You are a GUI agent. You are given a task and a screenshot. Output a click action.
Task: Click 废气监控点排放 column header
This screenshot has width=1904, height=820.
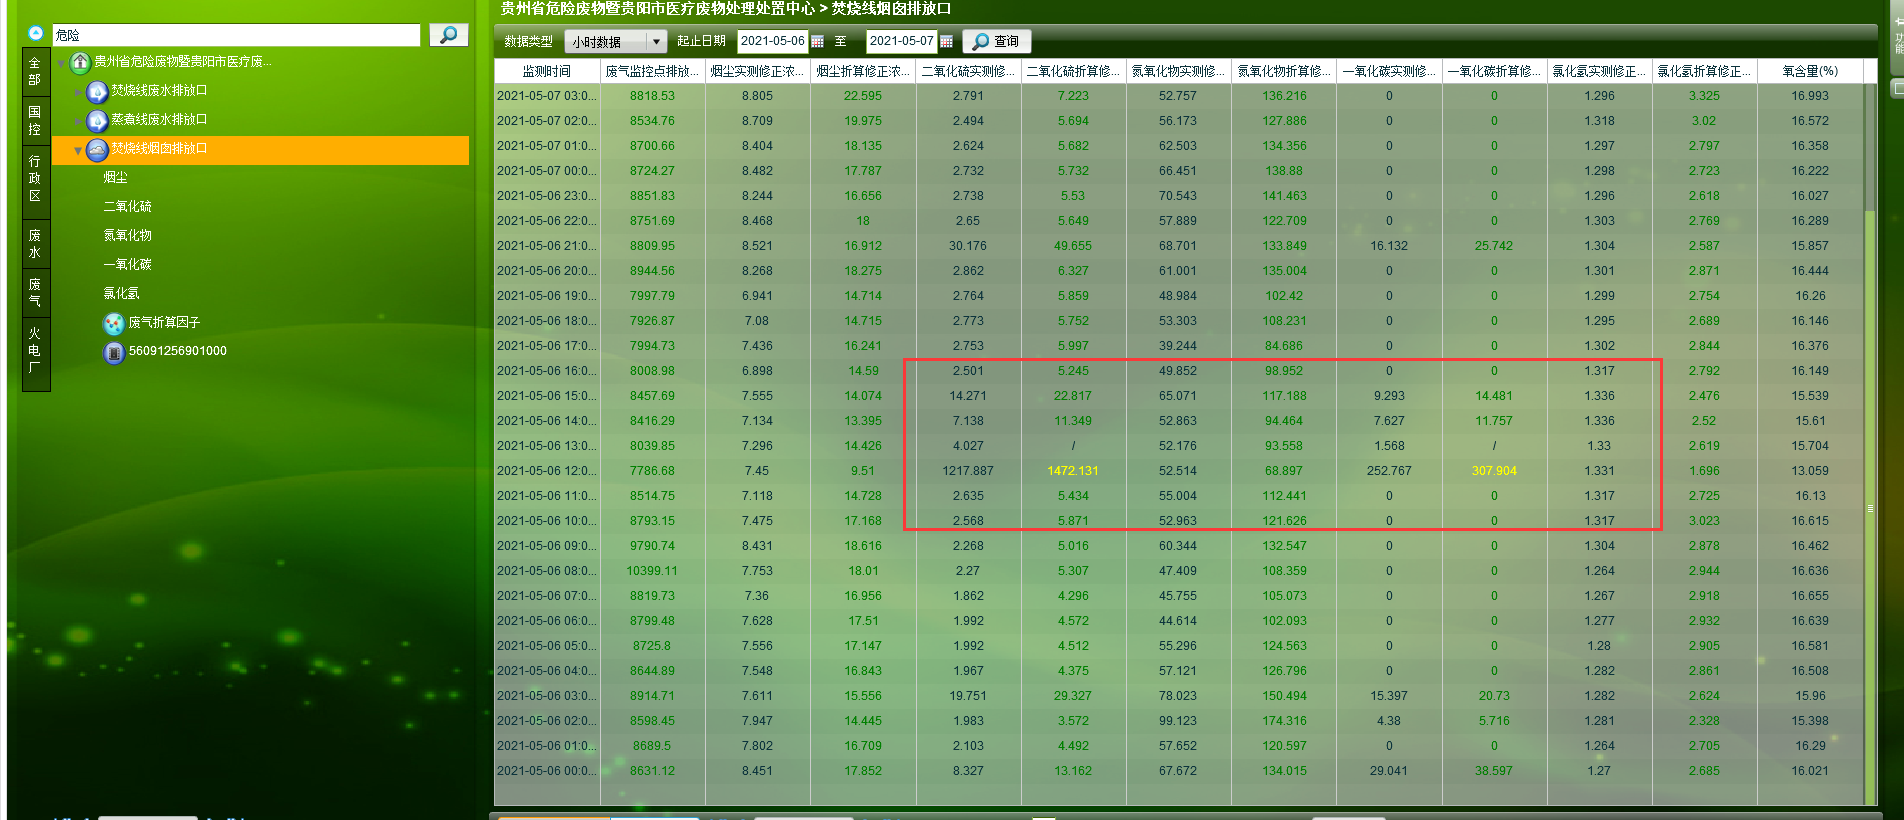click(652, 71)
